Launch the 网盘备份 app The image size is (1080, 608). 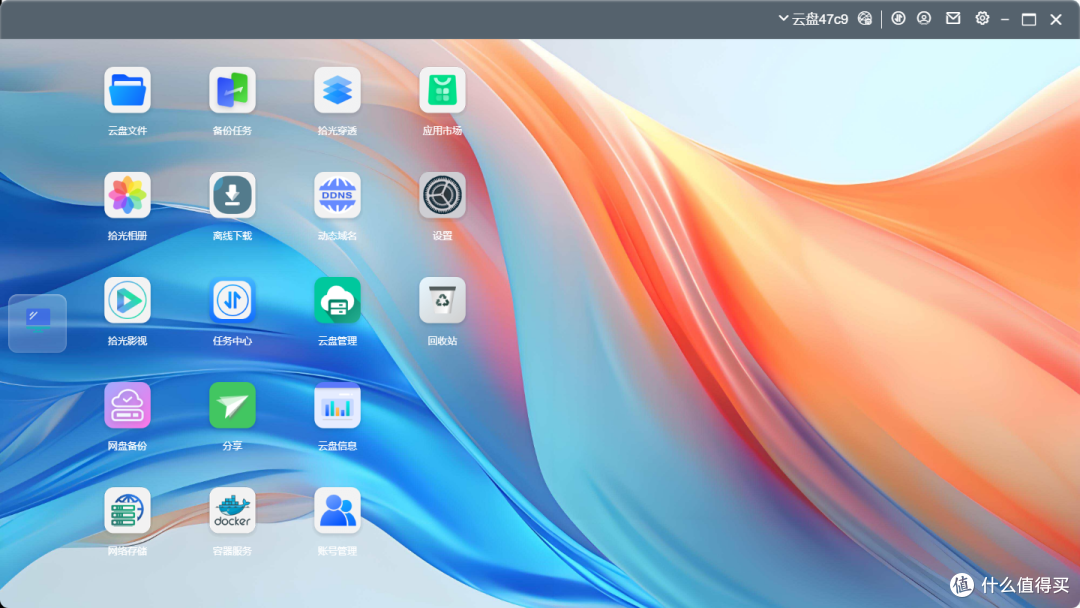[127, 406]
